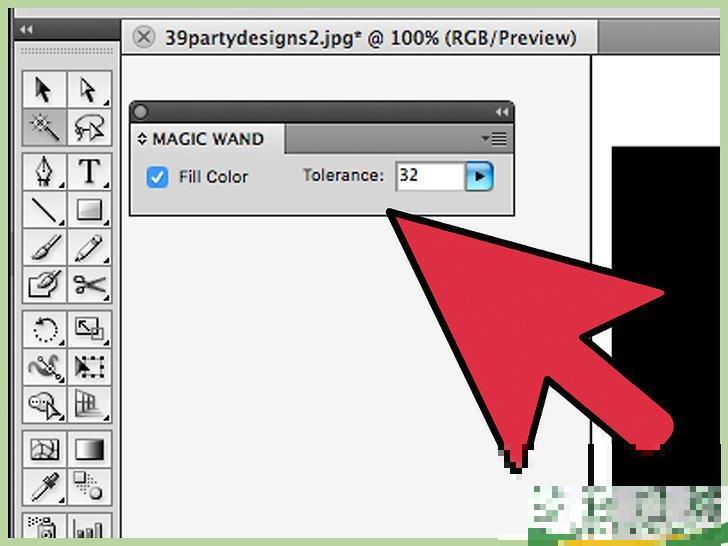Collapse the Magic Wand panel with double arrows

(501, 112)
